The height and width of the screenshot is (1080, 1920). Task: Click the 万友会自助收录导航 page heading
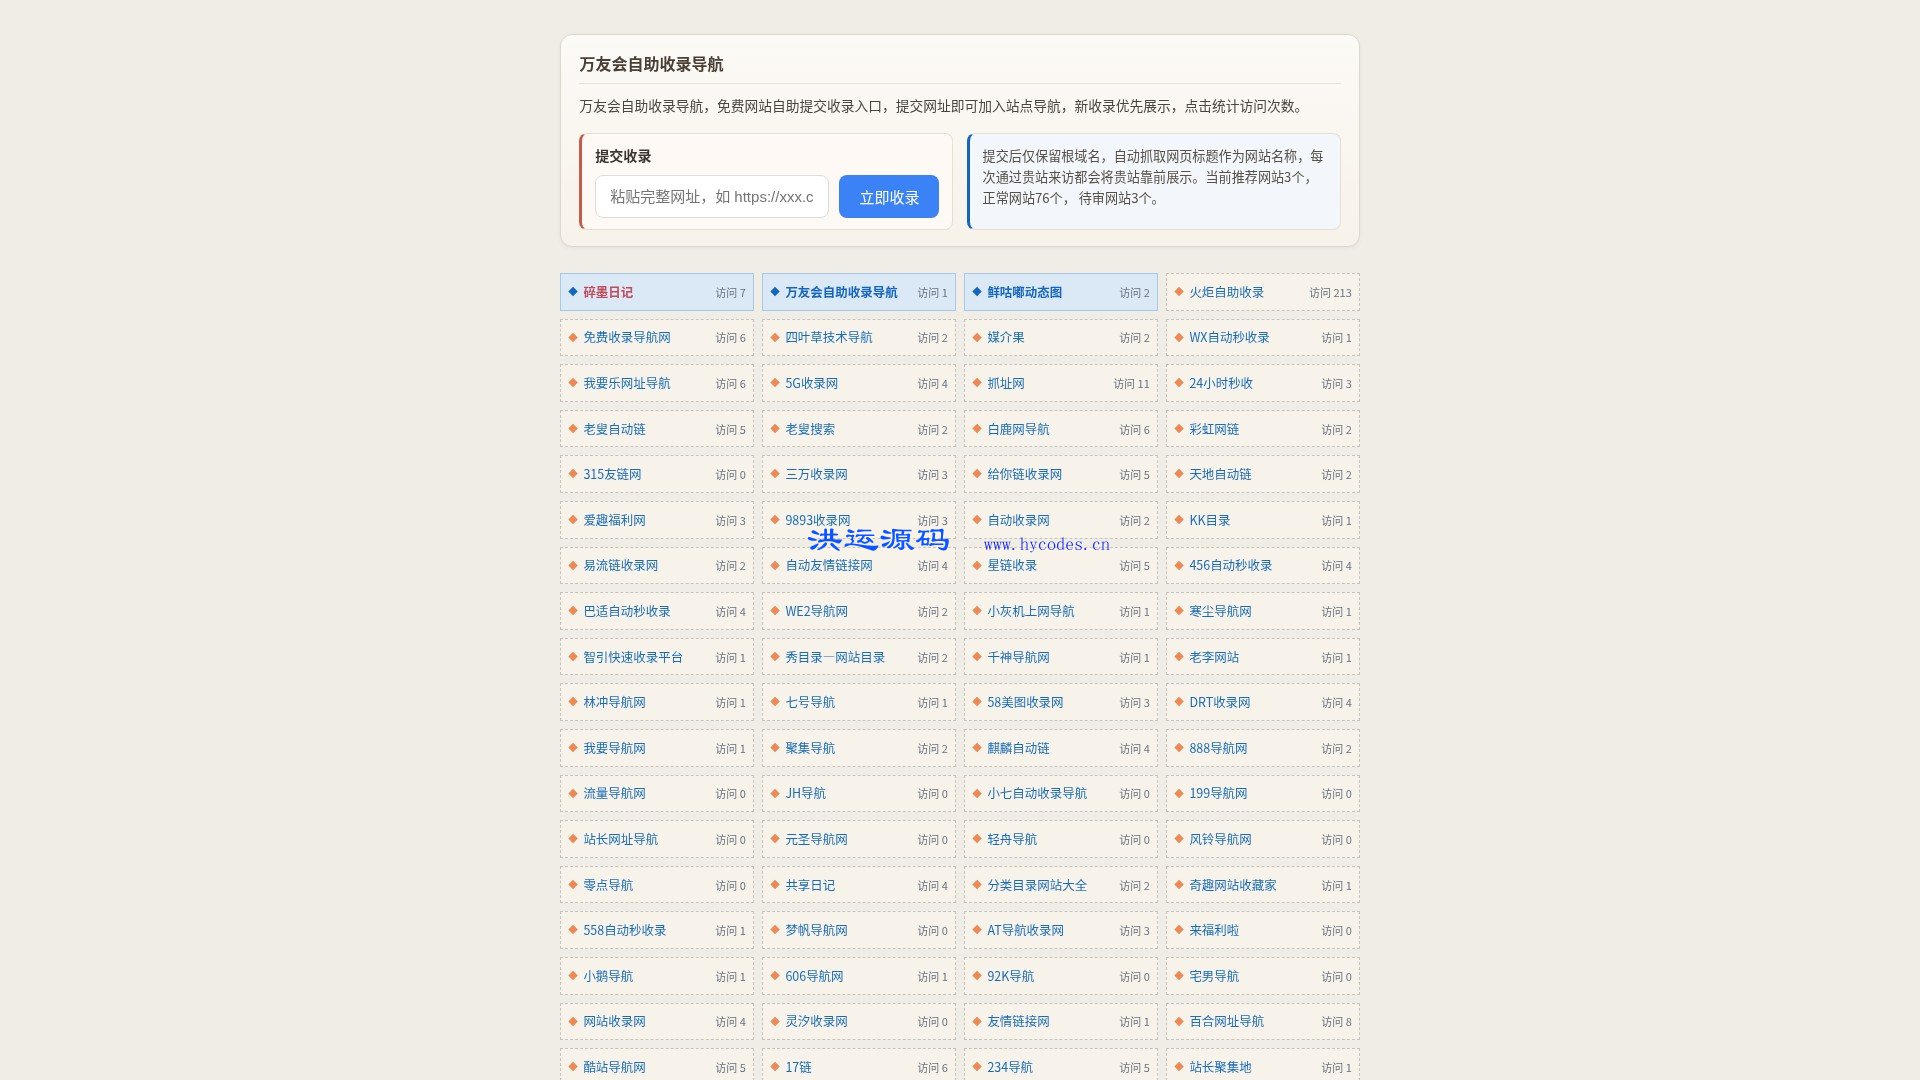coord(651,64)
